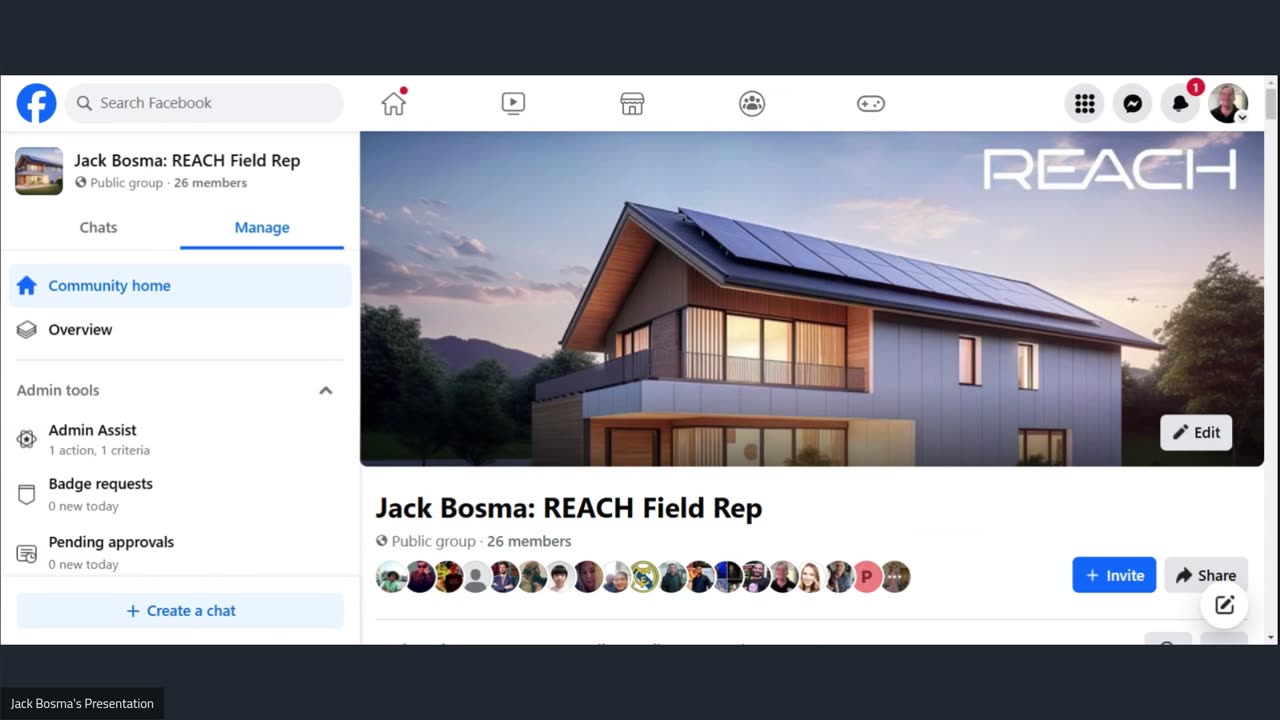Open the Watch video icon
Image resolution: width=1280 pixels, height=720 pixels.
513,103
